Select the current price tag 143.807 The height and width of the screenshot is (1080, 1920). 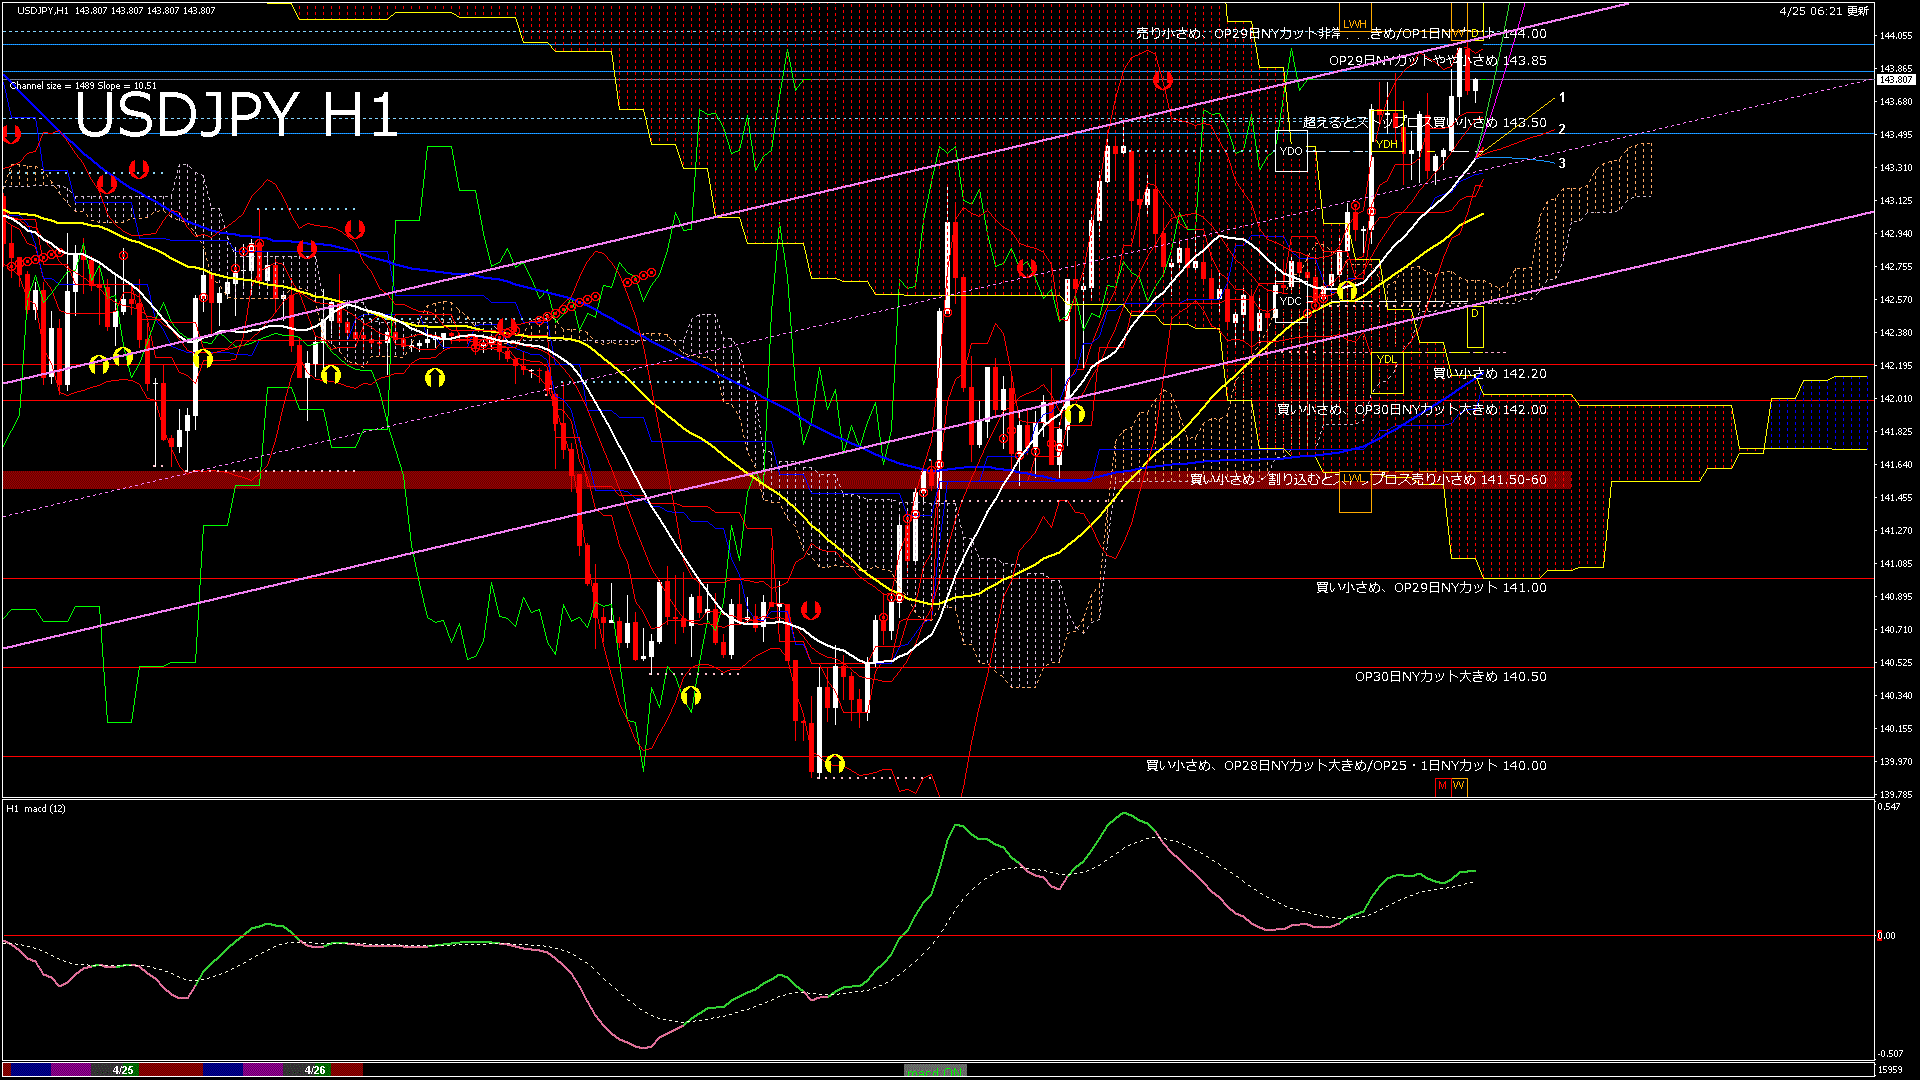tap(1895, 79)
